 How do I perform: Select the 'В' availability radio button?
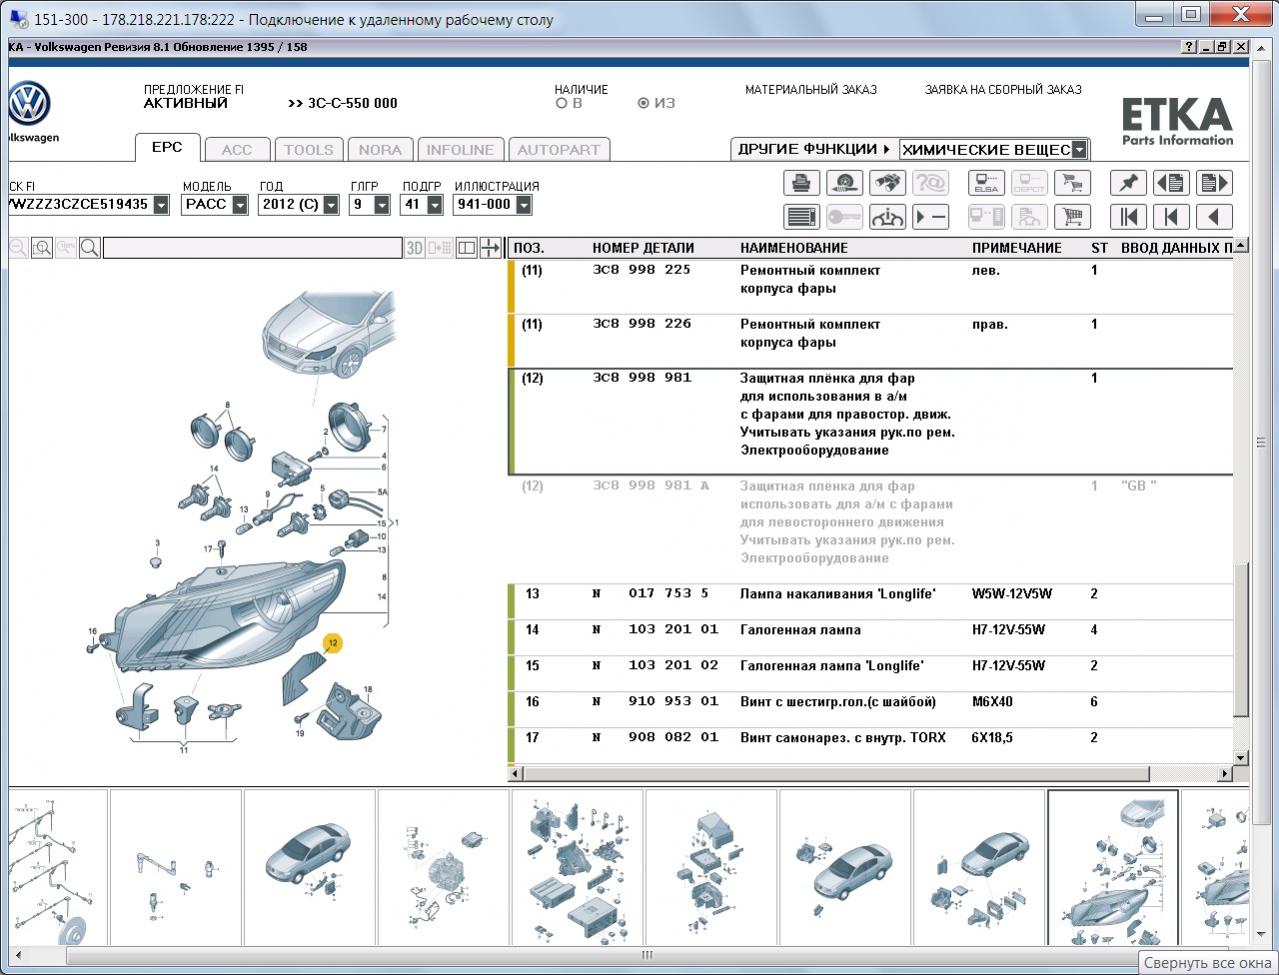coord(562,103)
